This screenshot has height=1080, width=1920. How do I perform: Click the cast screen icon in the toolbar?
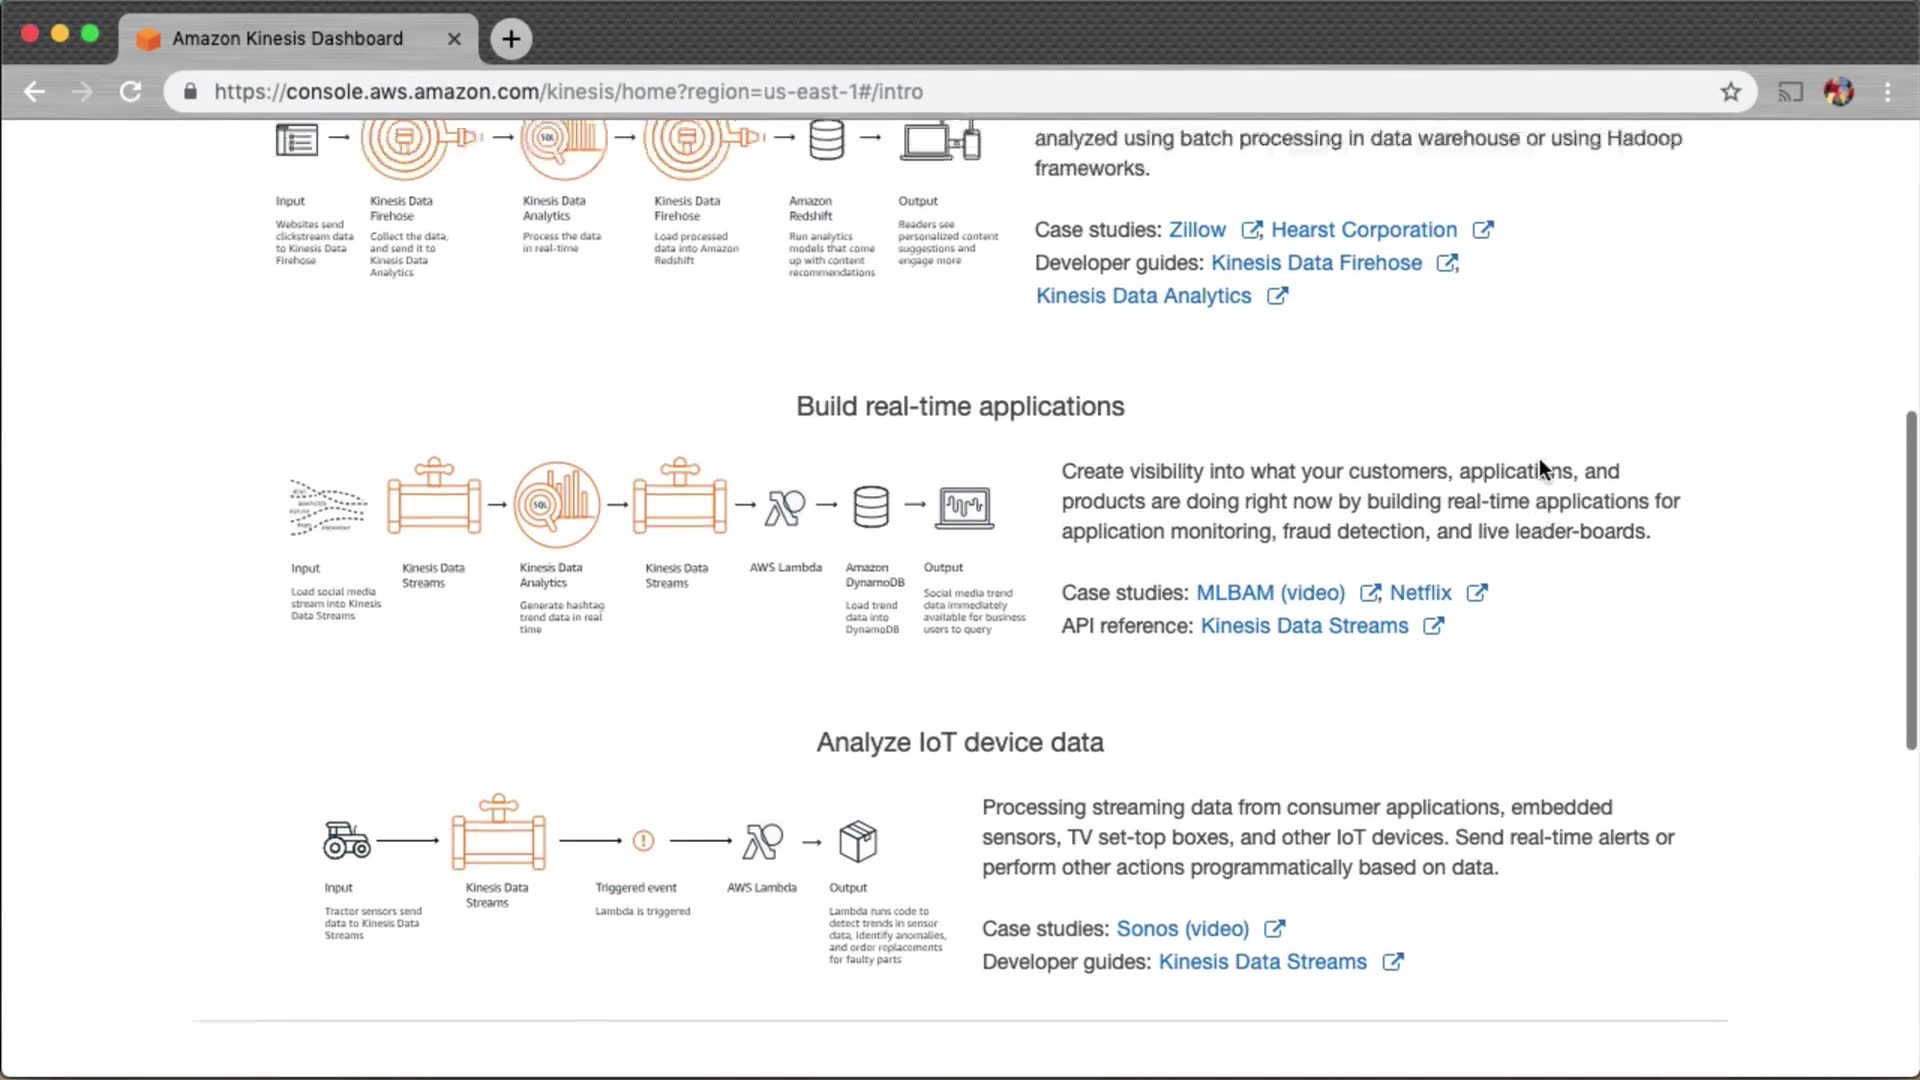tap(1790, 92)
